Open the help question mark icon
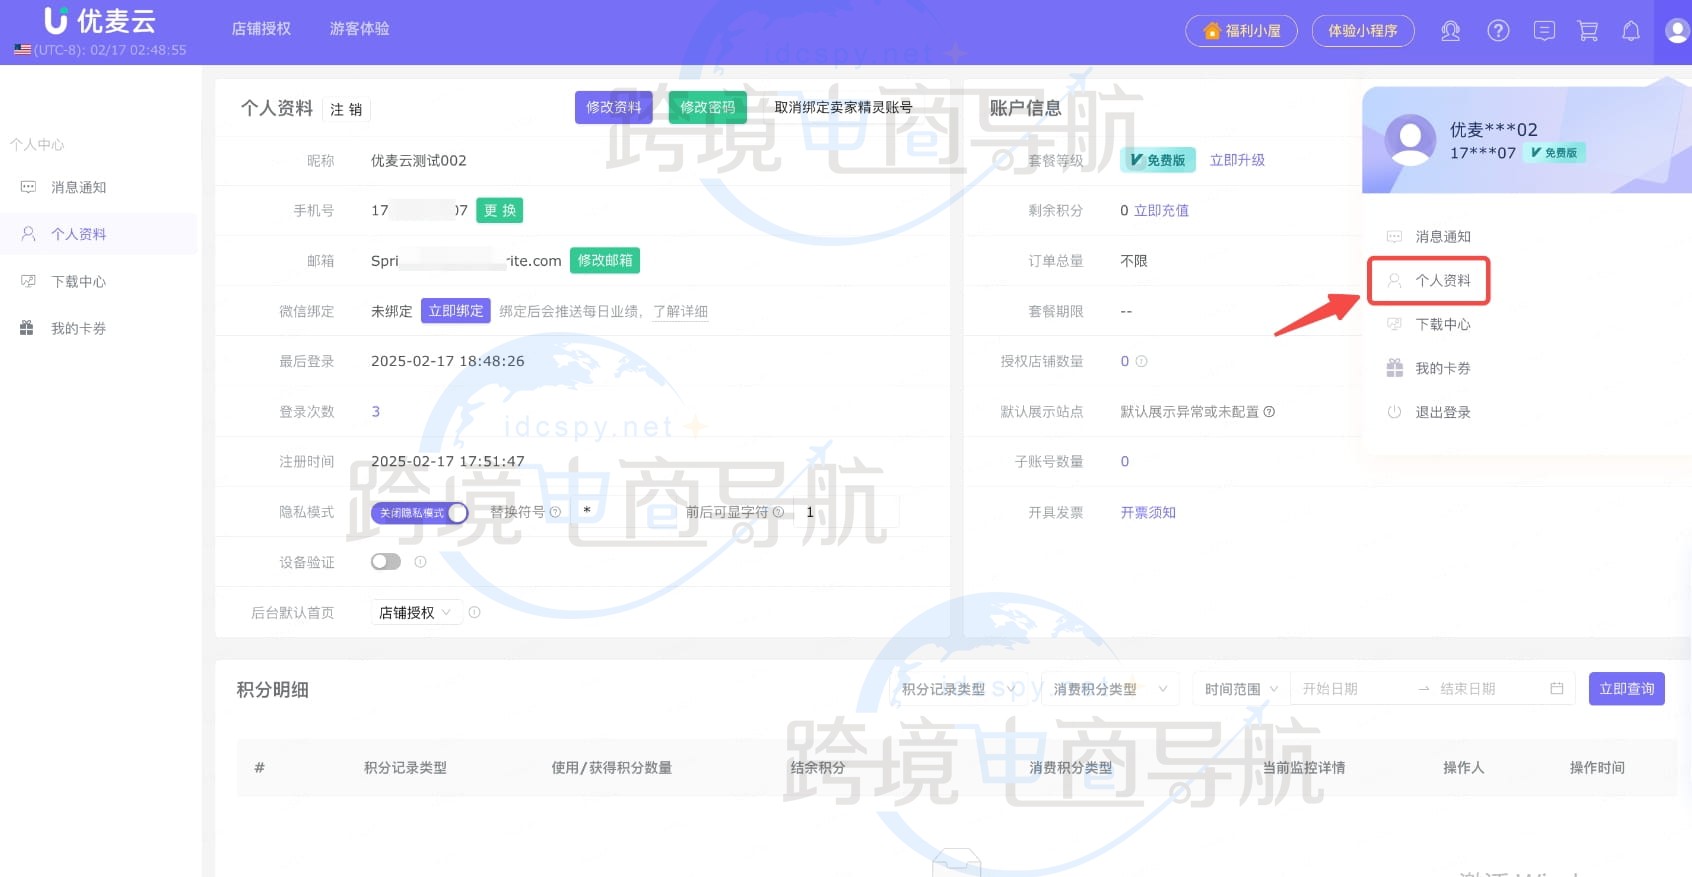Screen dimensions: 1692x877 coord(1498,31)
